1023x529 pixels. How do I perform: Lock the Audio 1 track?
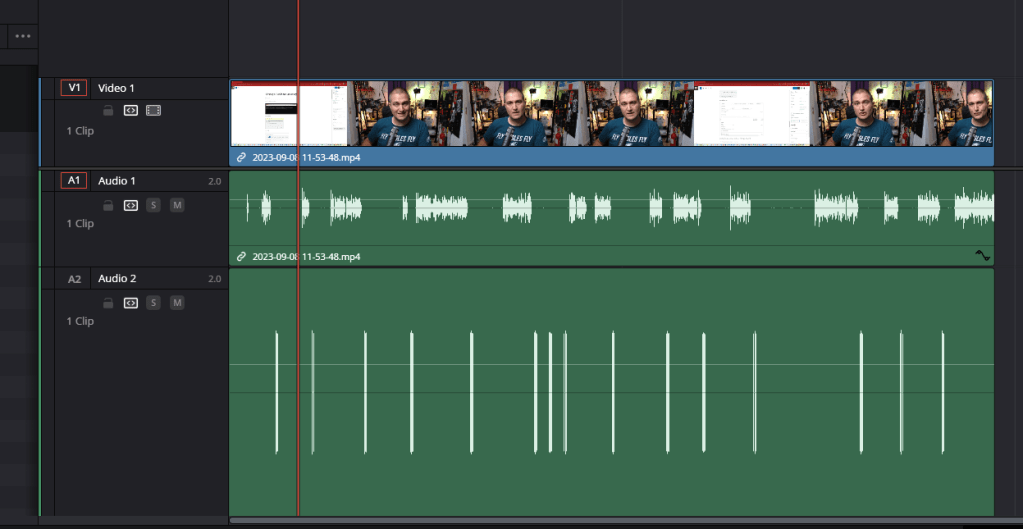[108, 205]
